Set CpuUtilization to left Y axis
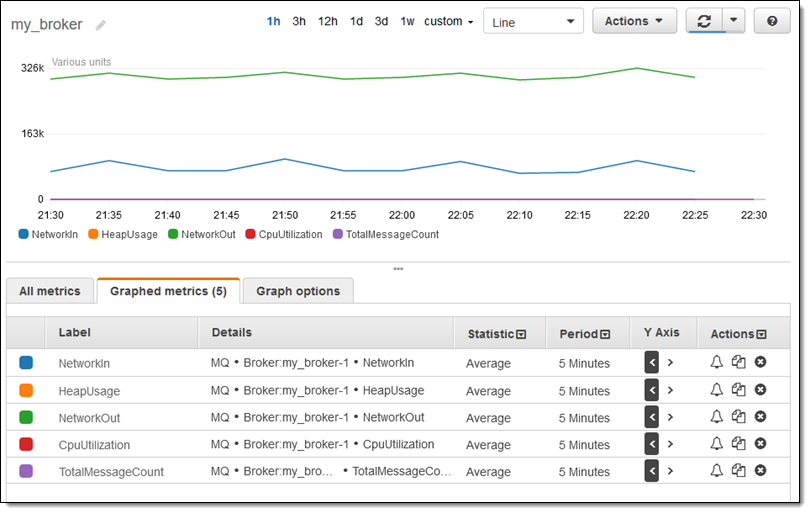 pyautogui.click(x=652, y=443)
